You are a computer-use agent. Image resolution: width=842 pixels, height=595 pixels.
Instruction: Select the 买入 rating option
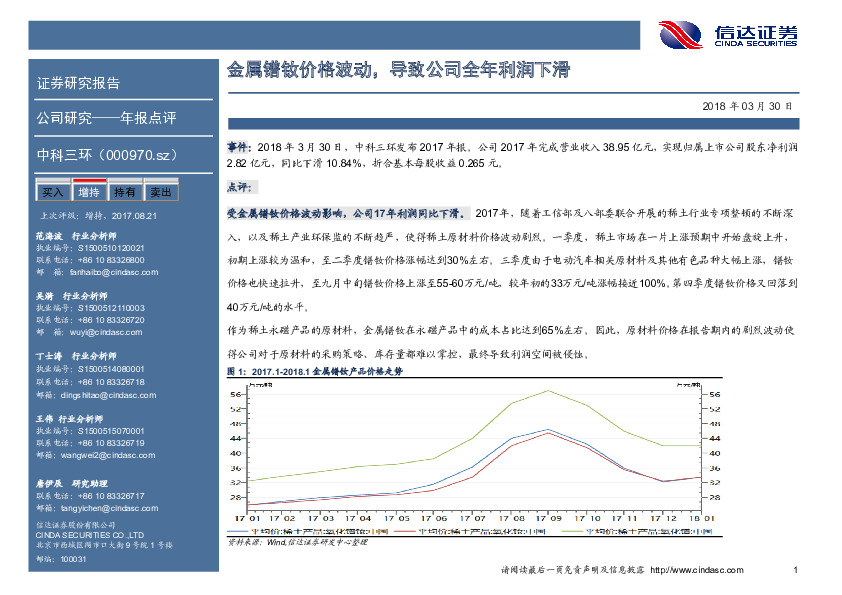(x=52, y=190)
